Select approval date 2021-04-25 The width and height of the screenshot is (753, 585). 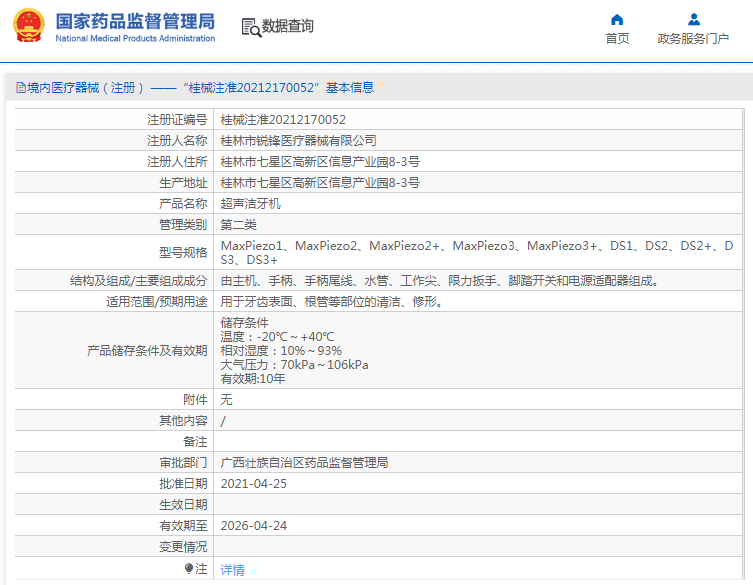click(x=254, y=484)
